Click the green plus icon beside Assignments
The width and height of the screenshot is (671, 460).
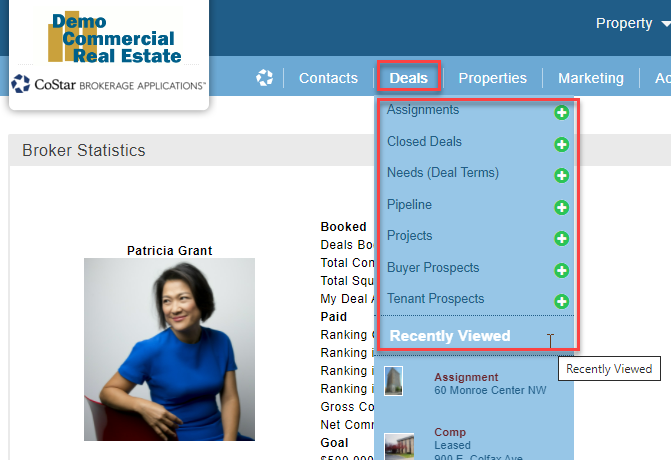pyautogui.click(x=561, y=113)
